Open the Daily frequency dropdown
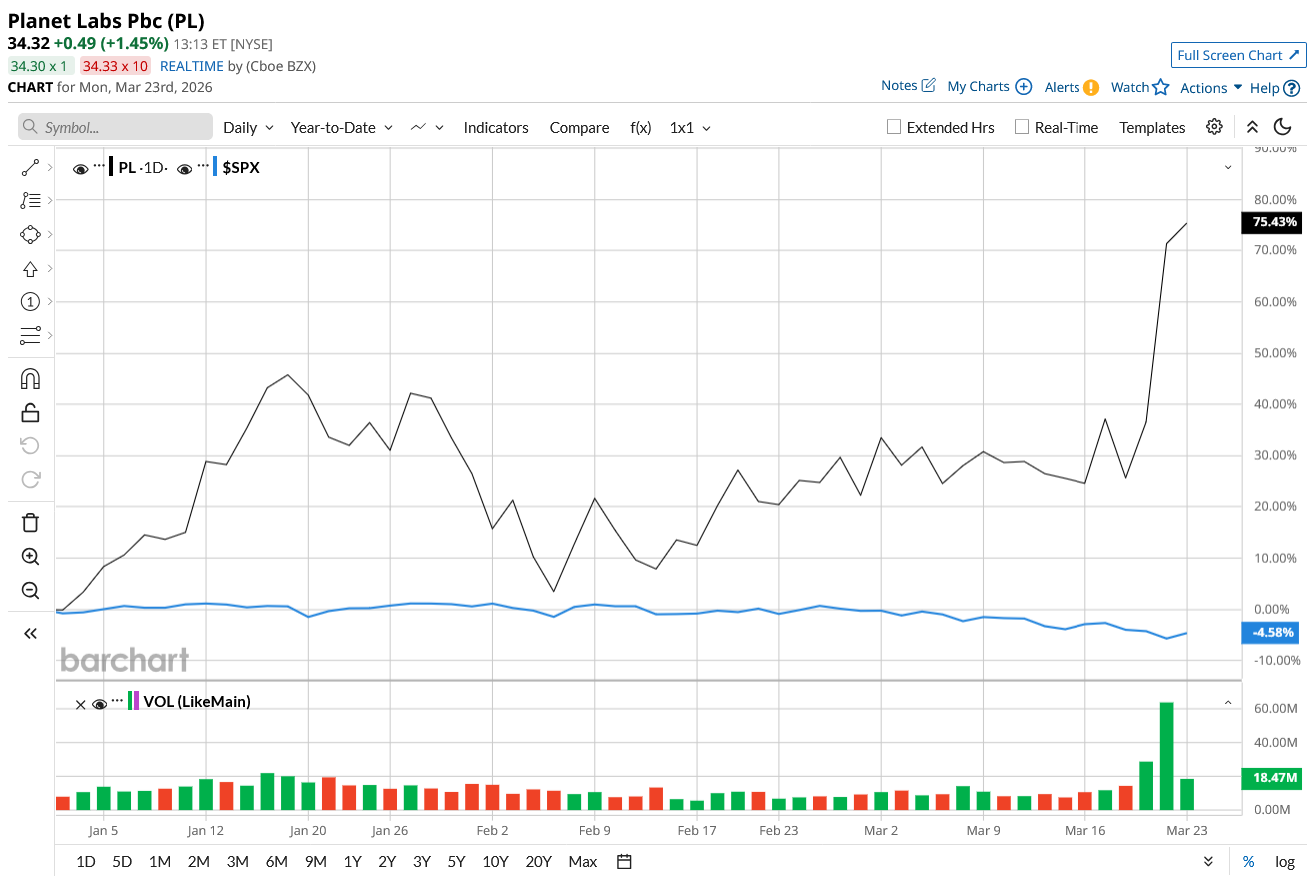Image resolution: width=1308 pixels, height=876 pixels. pyautogui.click(x=248, y=127)
